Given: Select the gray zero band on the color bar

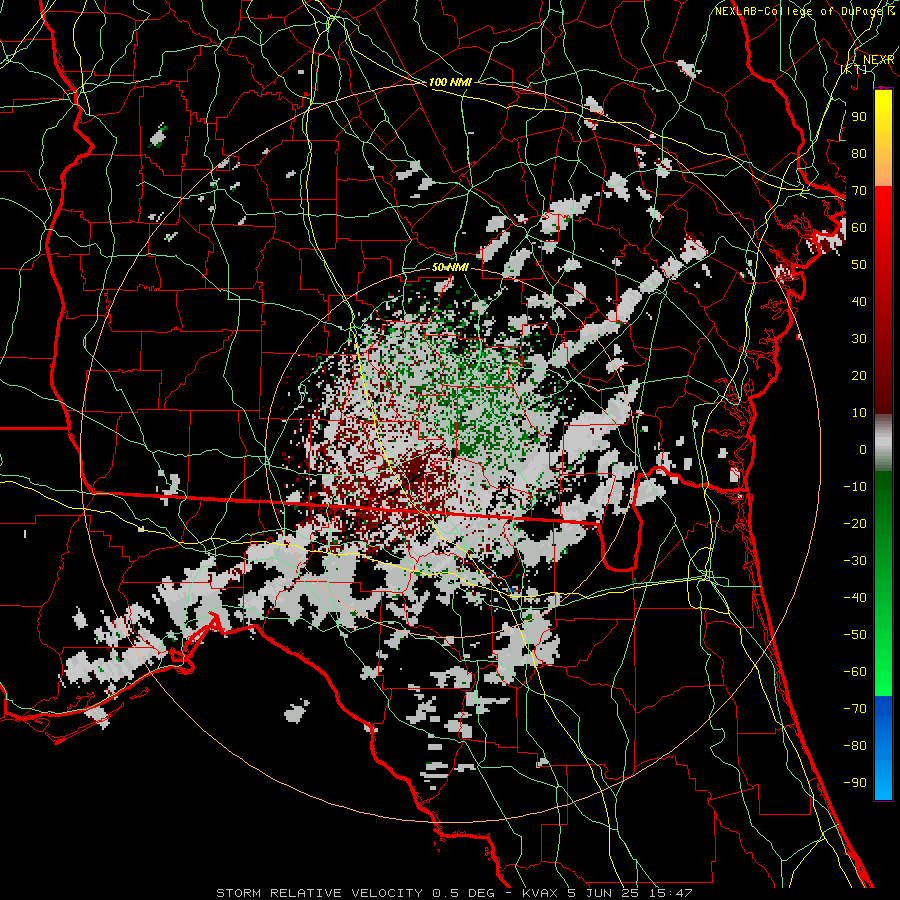Looking at the screenshot, I should (x=883, y=442).
